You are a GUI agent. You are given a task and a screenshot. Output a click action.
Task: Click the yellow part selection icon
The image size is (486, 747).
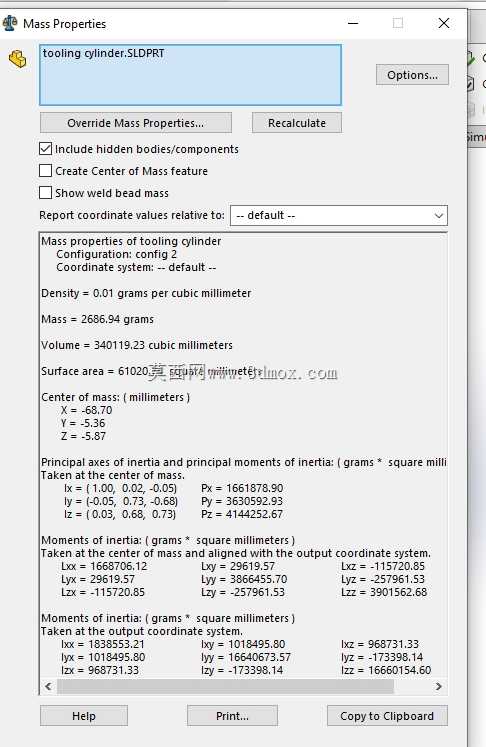click(x=18, y=59)
